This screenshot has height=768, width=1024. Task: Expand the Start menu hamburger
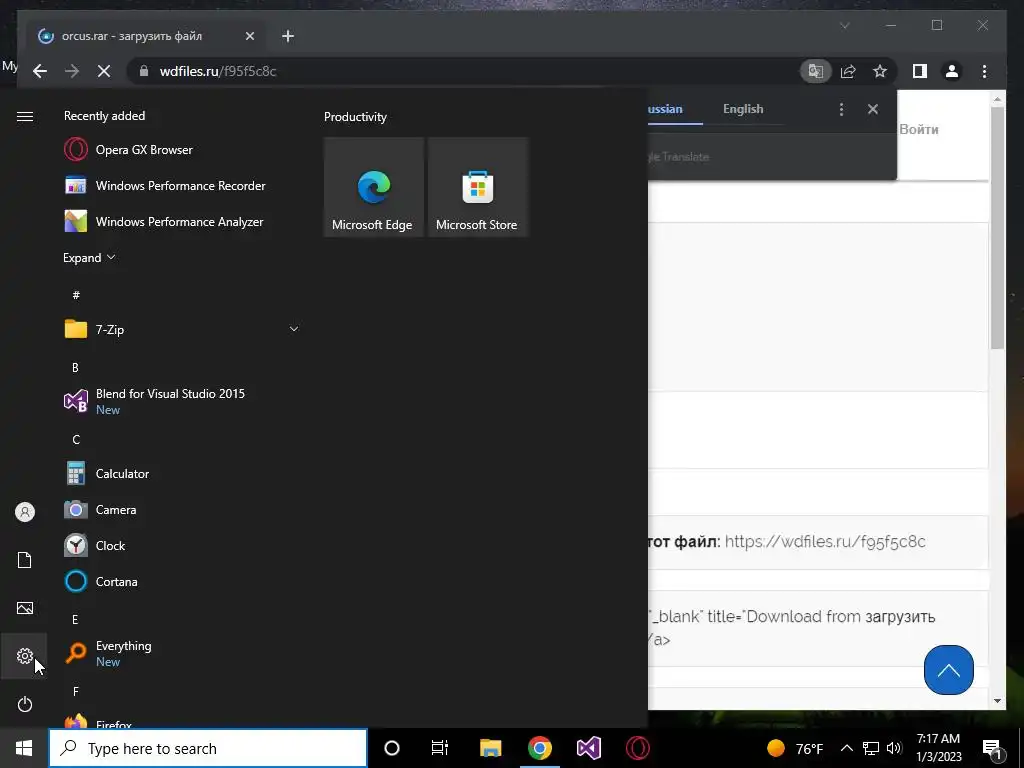point(25,116)
